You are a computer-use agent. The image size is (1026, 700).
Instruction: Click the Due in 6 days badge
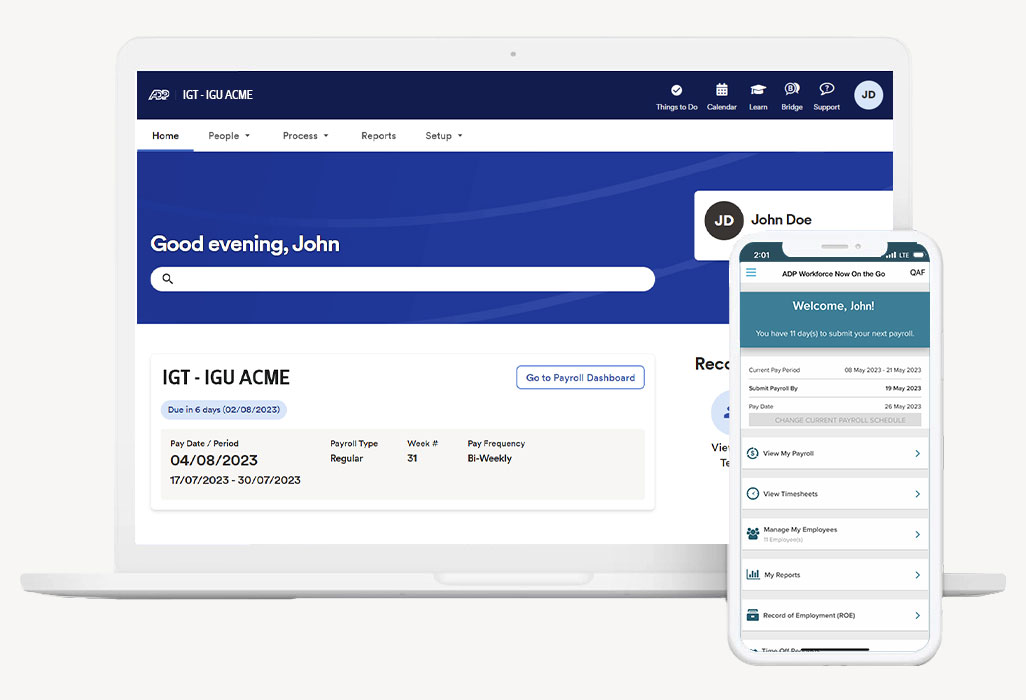coord(224,410)
